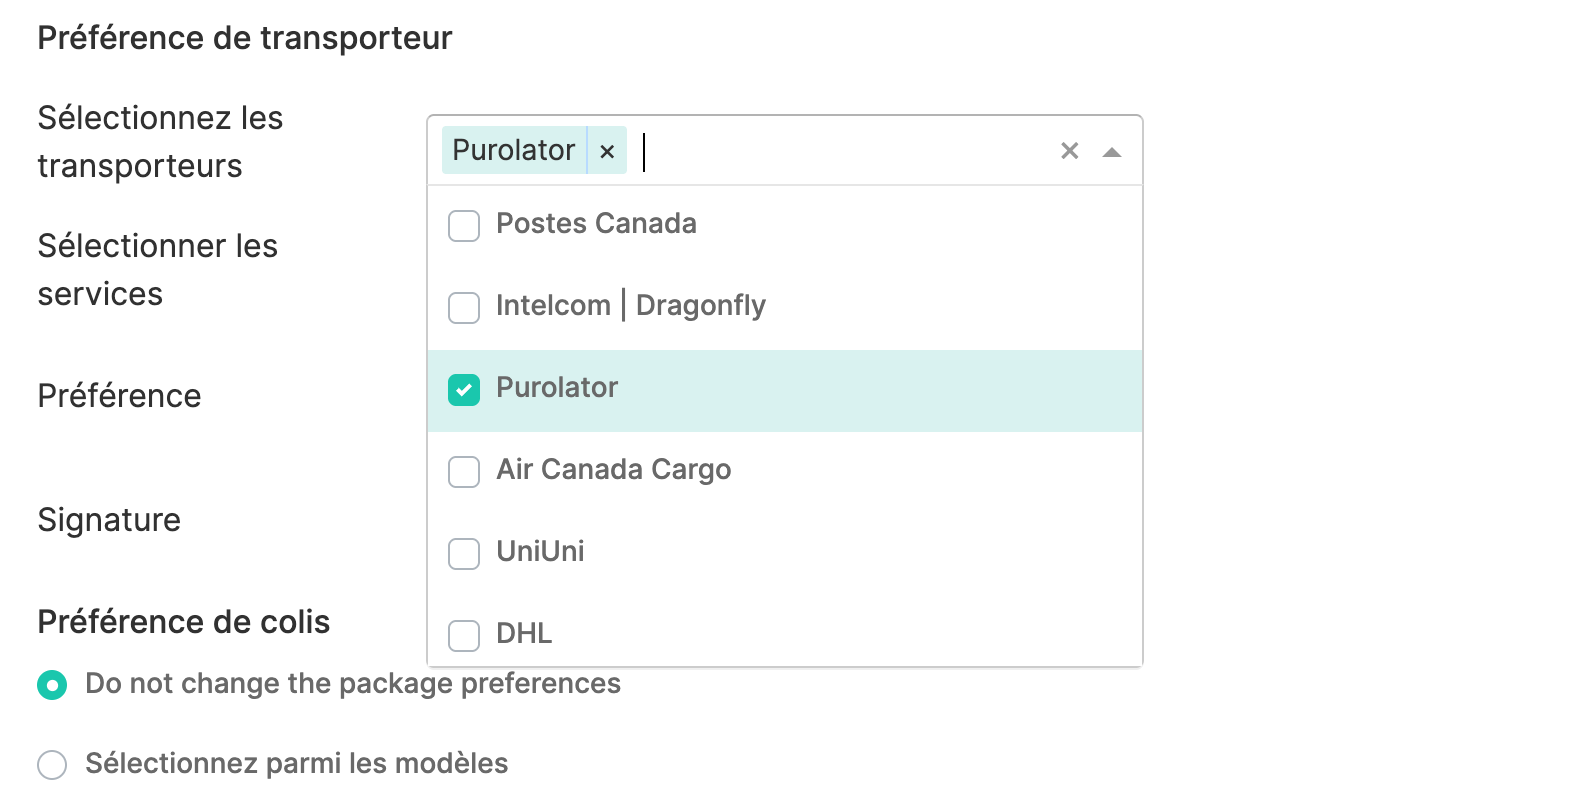Click inside the carrier search input field

point(840,151)
